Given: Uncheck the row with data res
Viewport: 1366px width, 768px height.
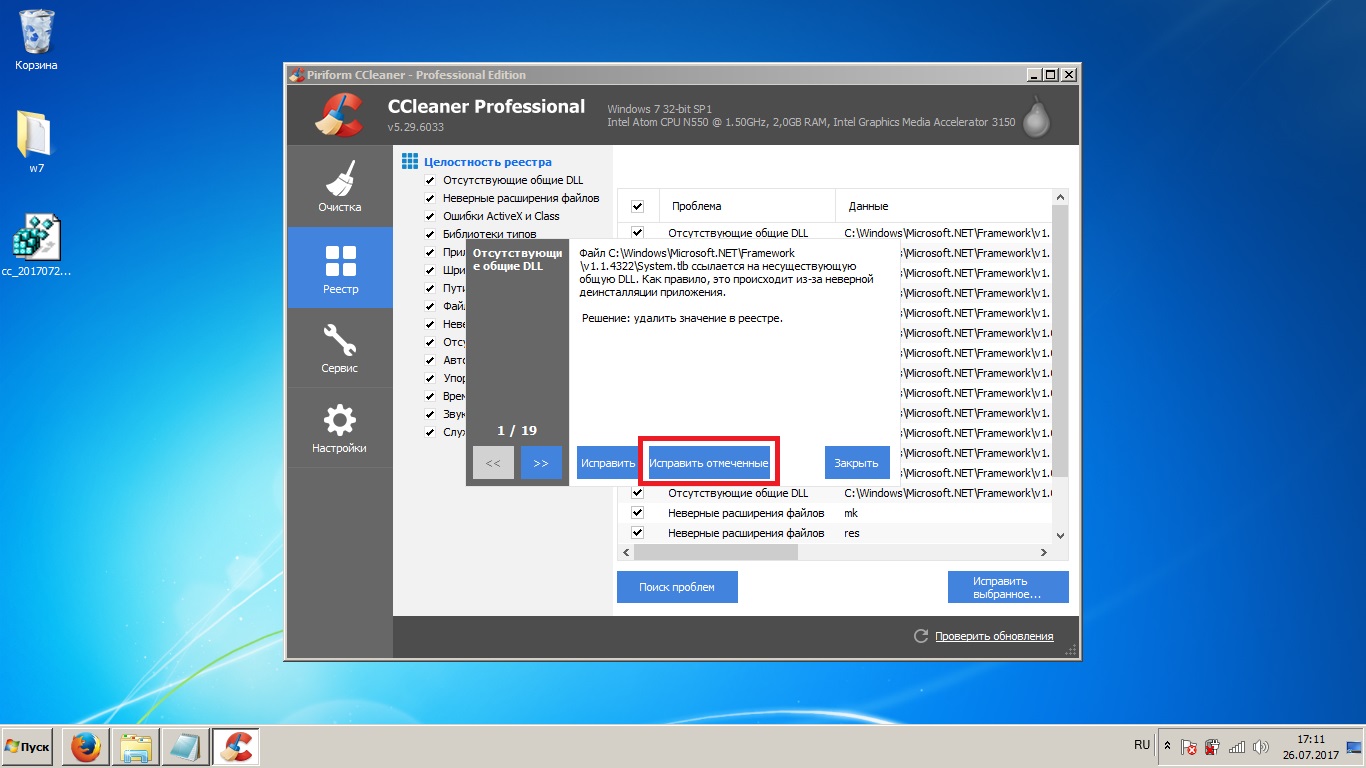Looking at the screenshot, I should [637, 533].
